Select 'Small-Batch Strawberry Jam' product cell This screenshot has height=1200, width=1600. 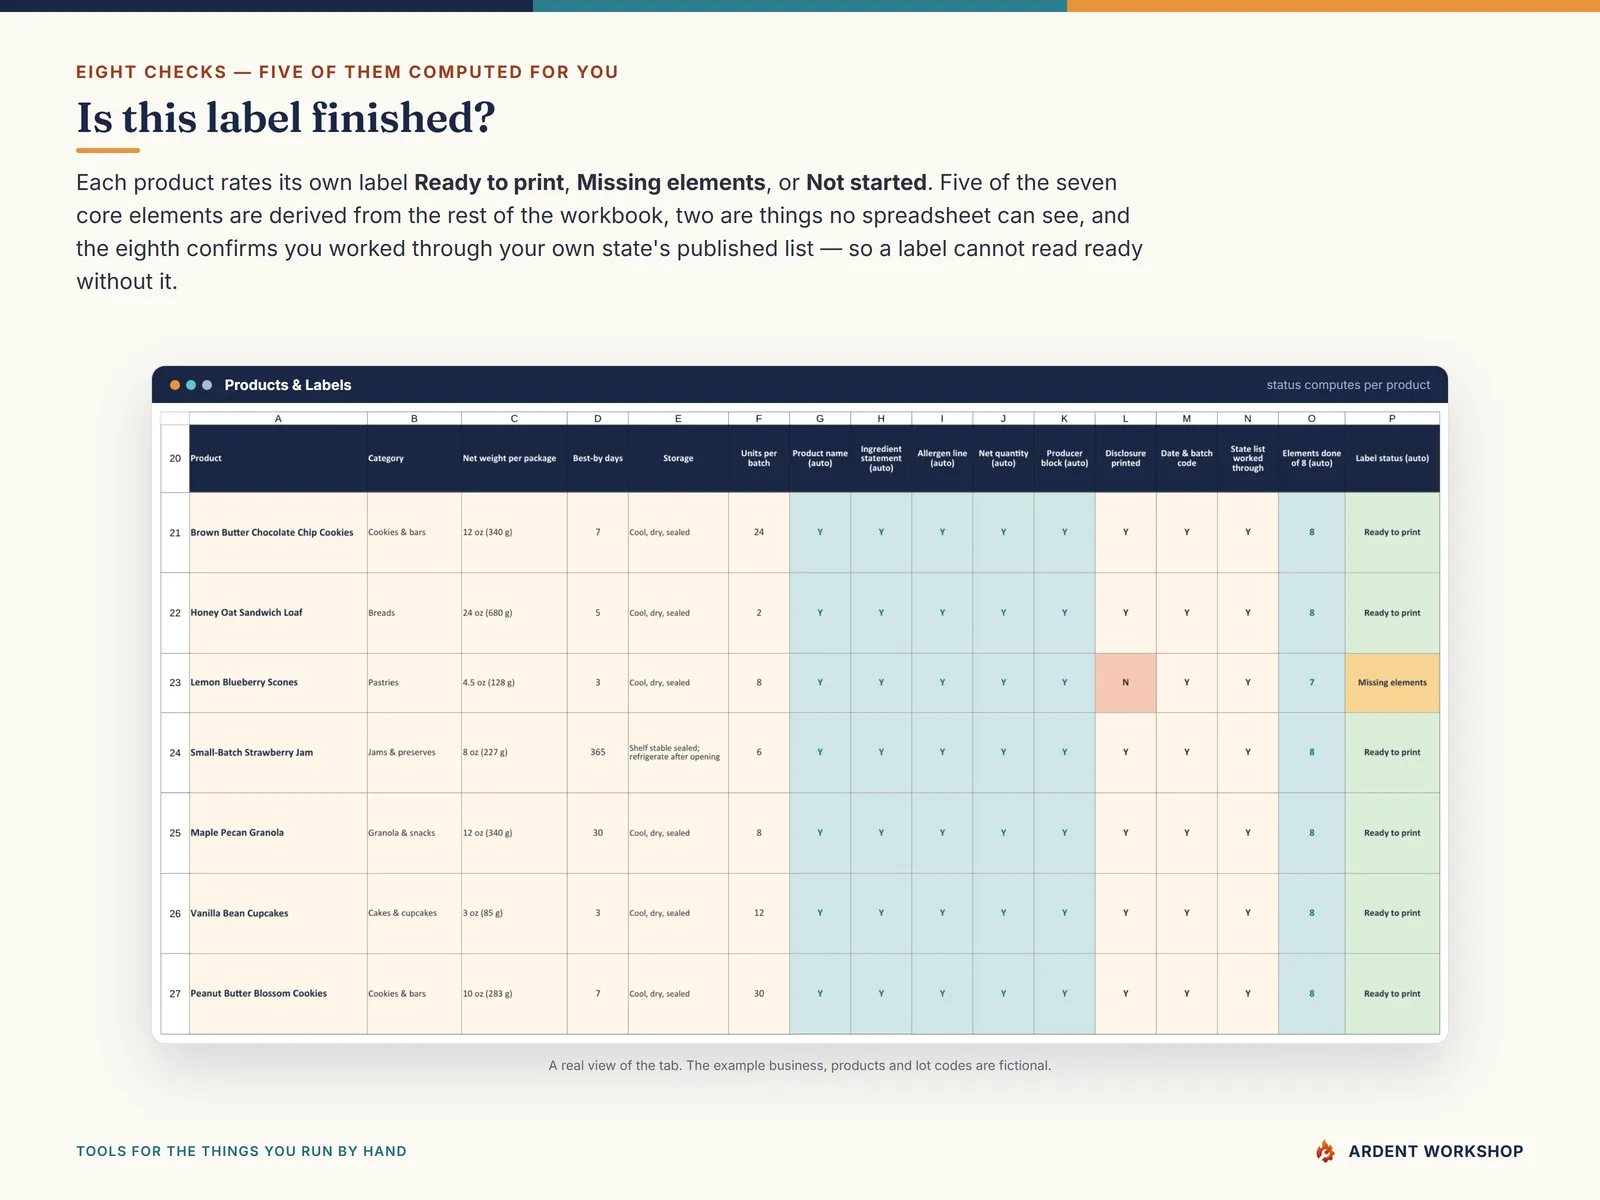pos(278,753)
